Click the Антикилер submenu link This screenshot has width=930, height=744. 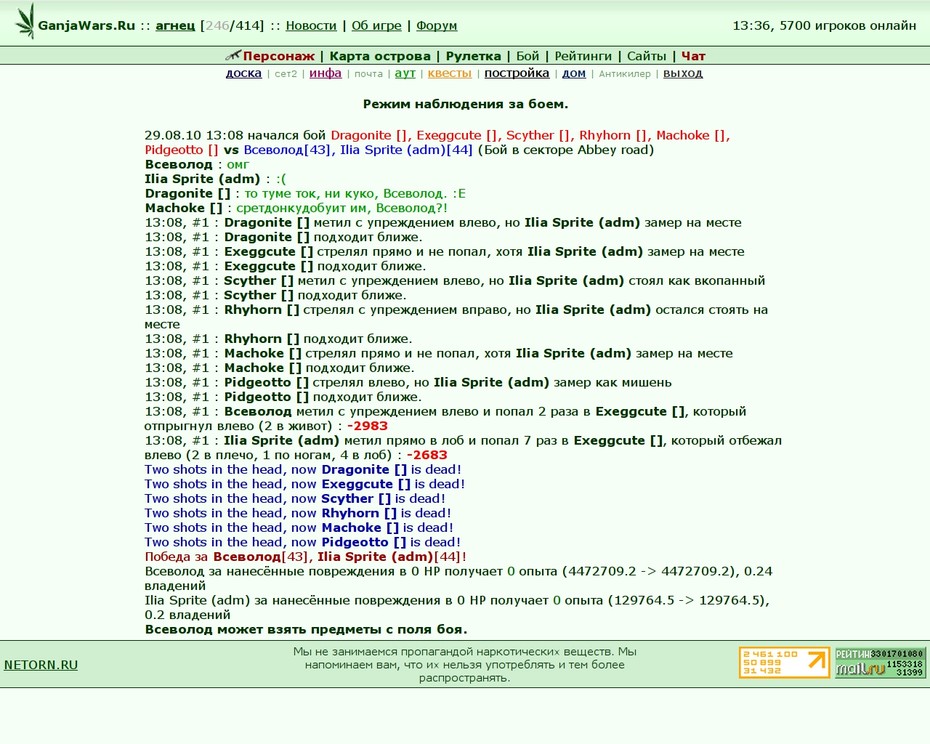pos(625,74)
